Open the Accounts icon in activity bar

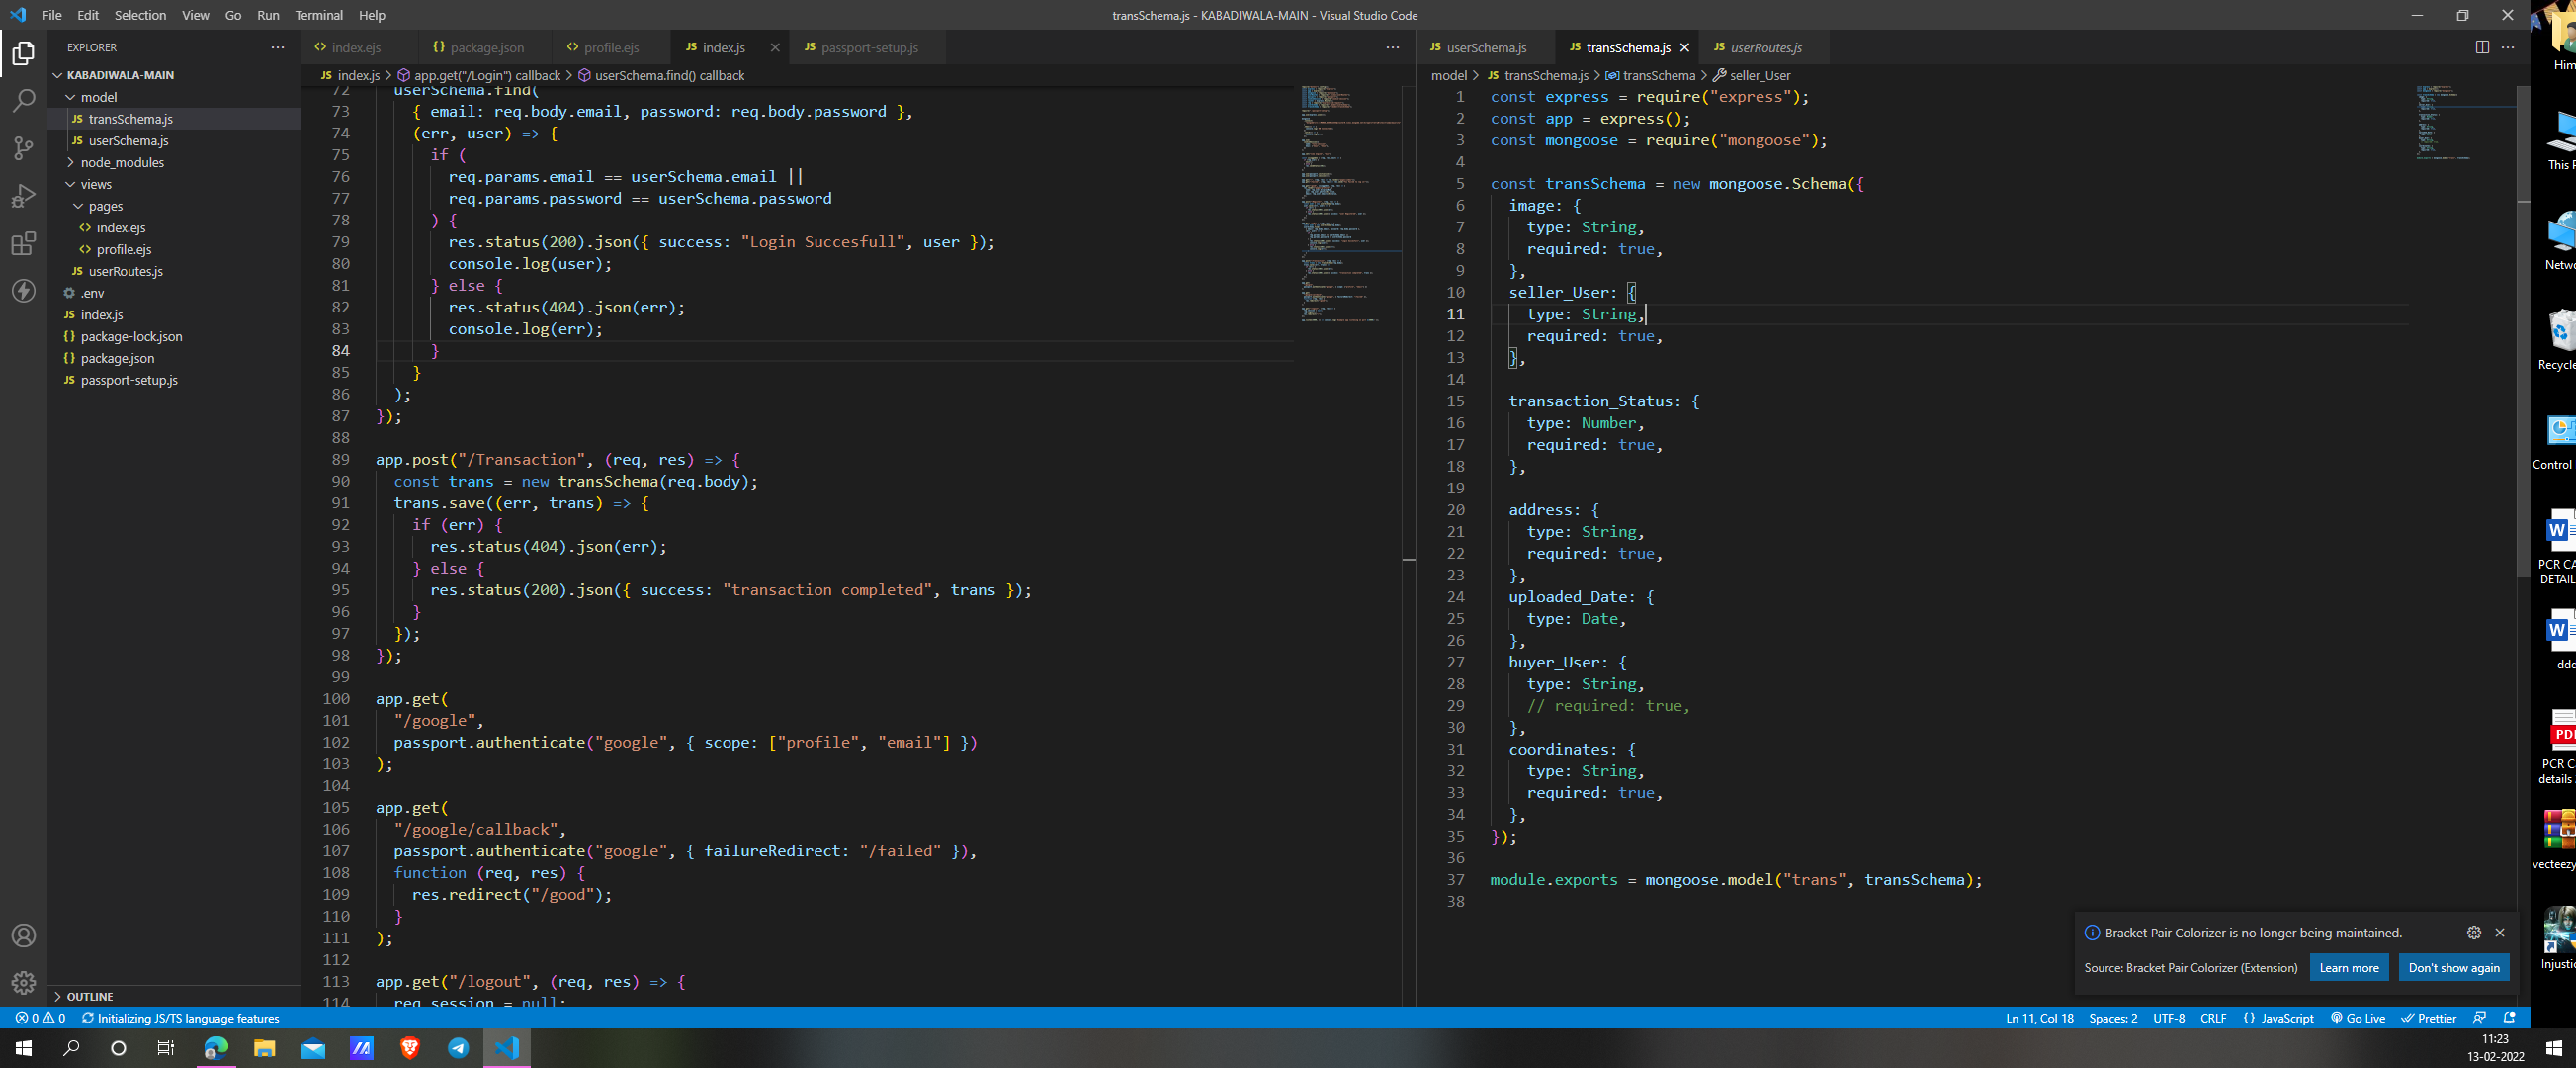coord(23,935)
